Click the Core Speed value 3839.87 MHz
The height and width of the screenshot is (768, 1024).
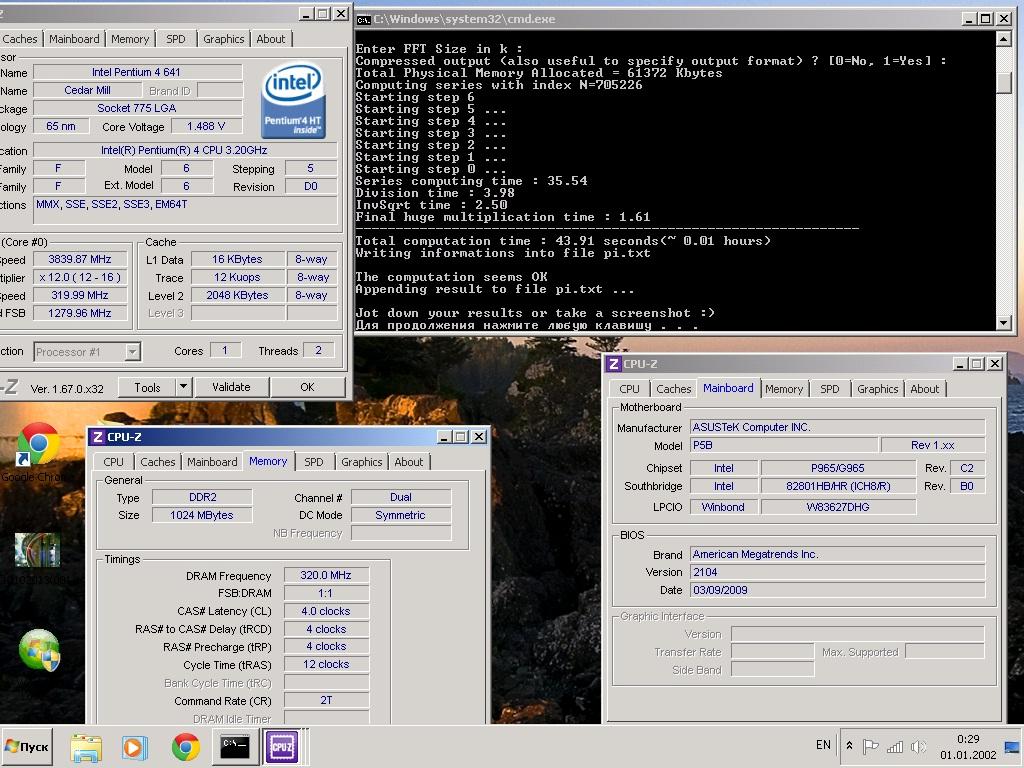(80, 259)
